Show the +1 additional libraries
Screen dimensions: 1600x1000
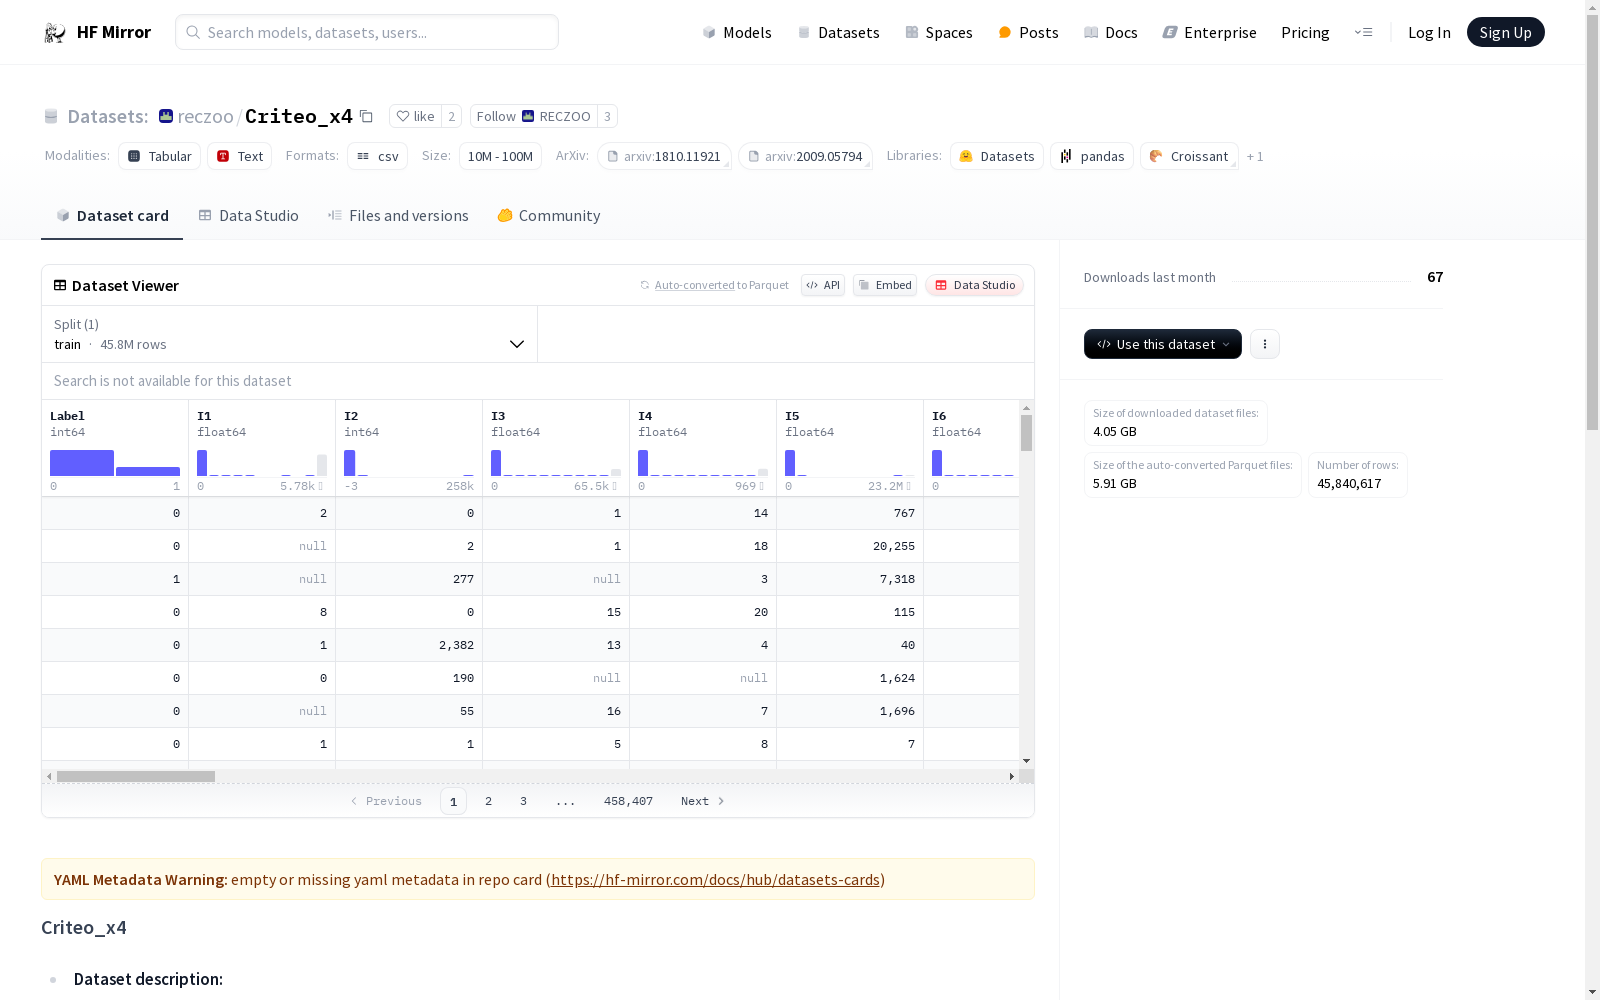(x=1255, y=156)
